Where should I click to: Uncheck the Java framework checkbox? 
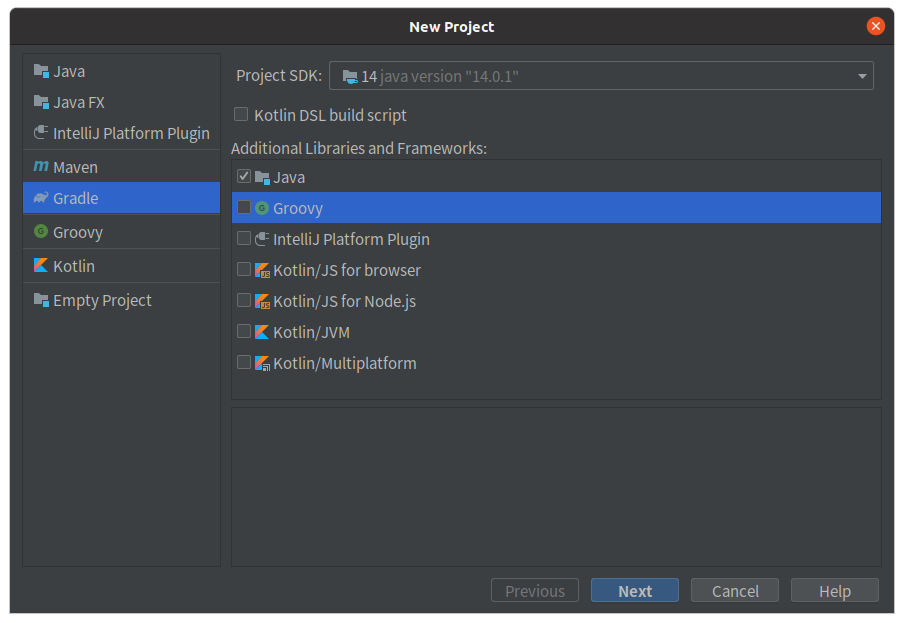pos(244,176)
